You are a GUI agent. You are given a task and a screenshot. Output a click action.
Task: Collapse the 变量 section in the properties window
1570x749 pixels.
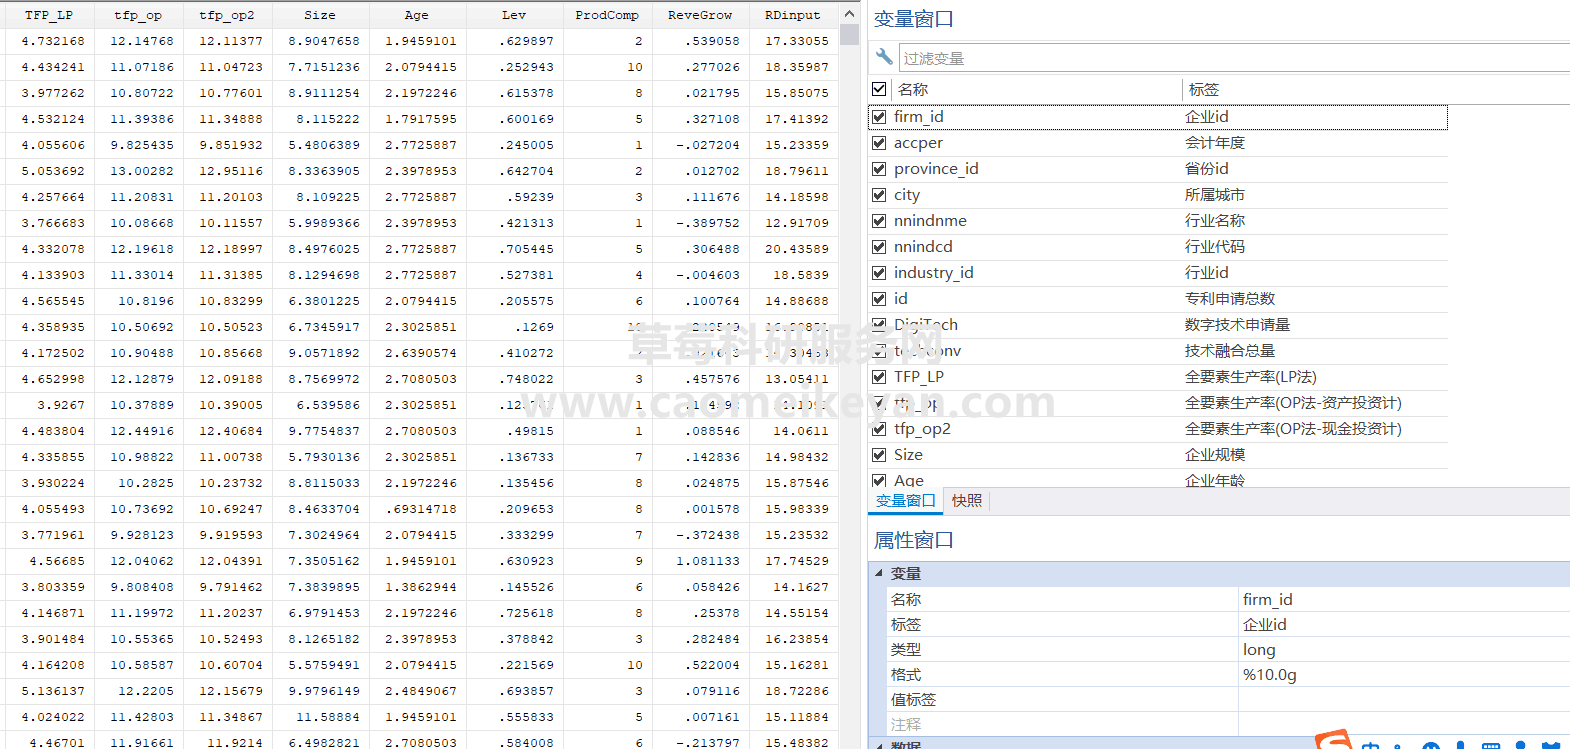tap(879, 574)
